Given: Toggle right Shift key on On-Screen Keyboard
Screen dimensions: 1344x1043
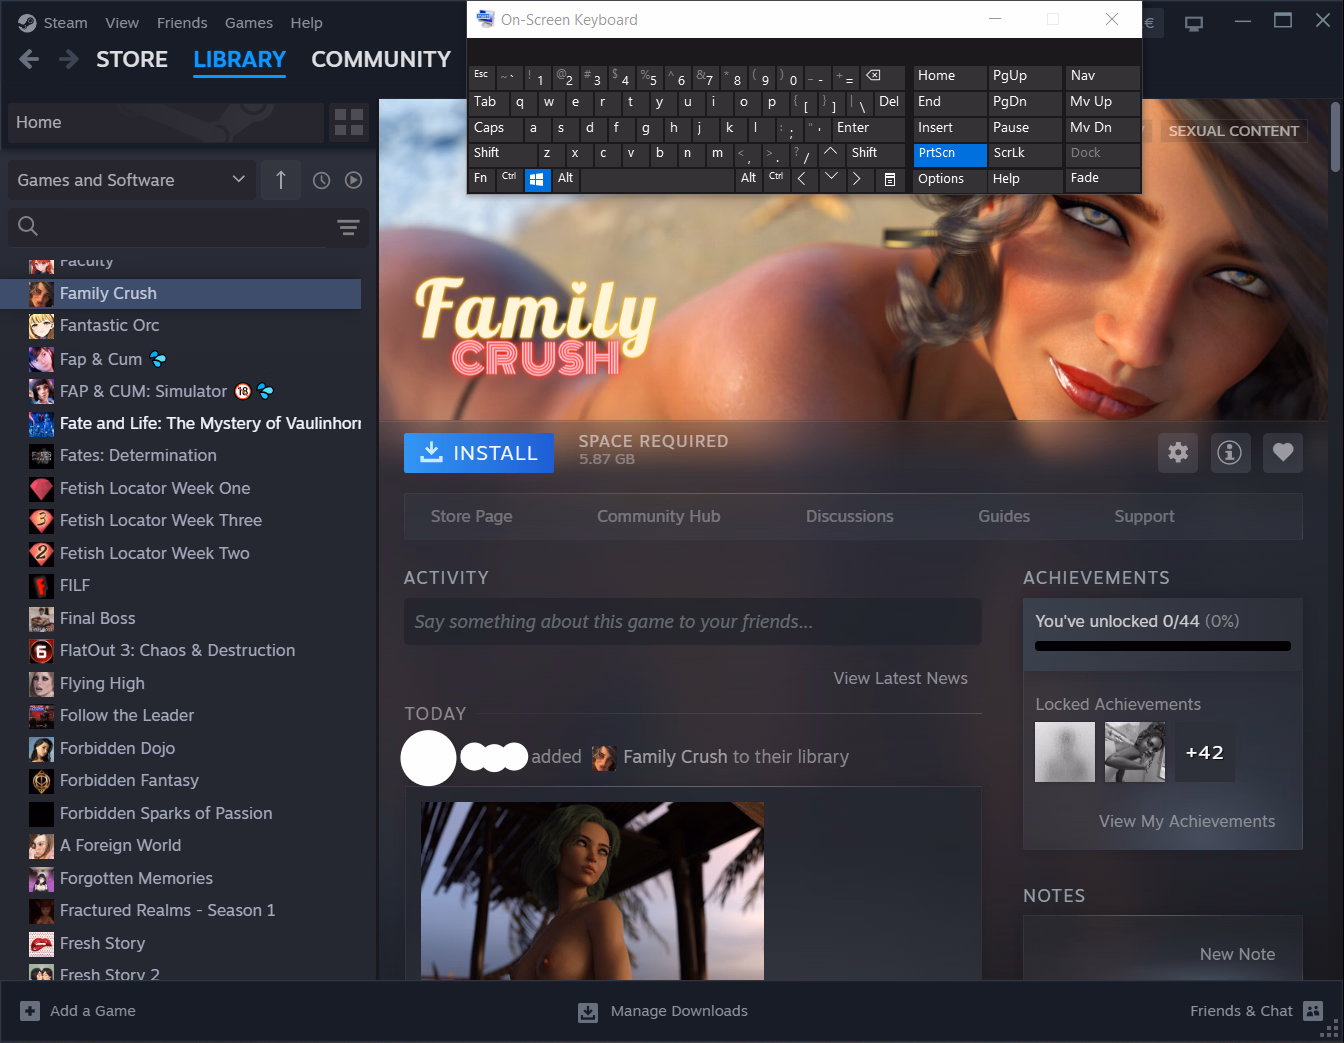Looking at the screenshot, I should [x=876, y=153].
